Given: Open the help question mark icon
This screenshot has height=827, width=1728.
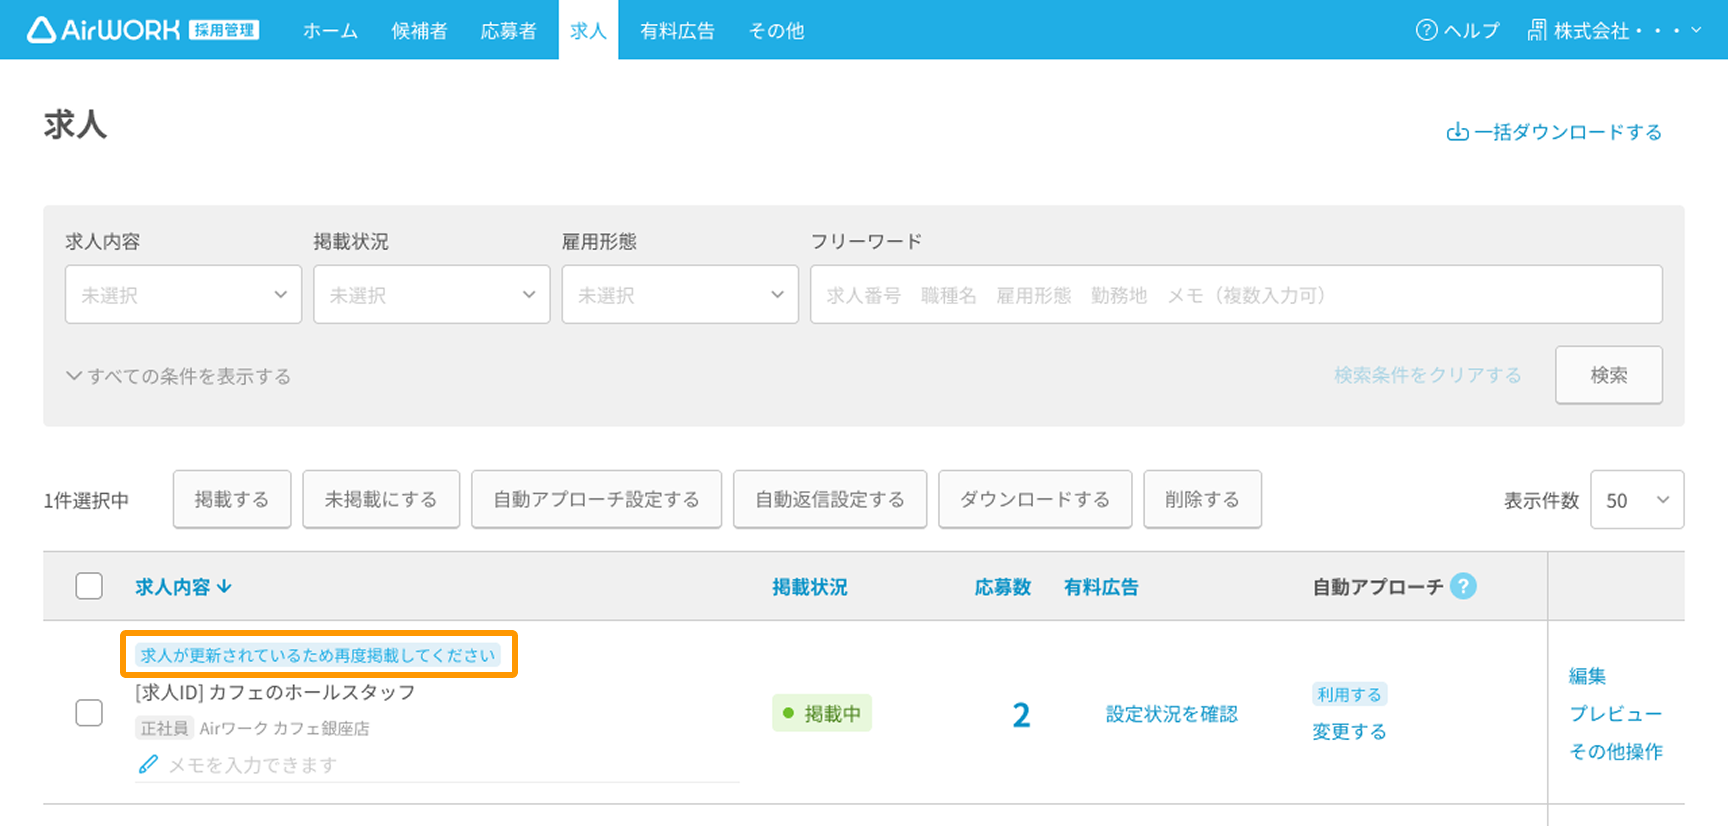Looking at the screenshot, I should click(1426, 30).
